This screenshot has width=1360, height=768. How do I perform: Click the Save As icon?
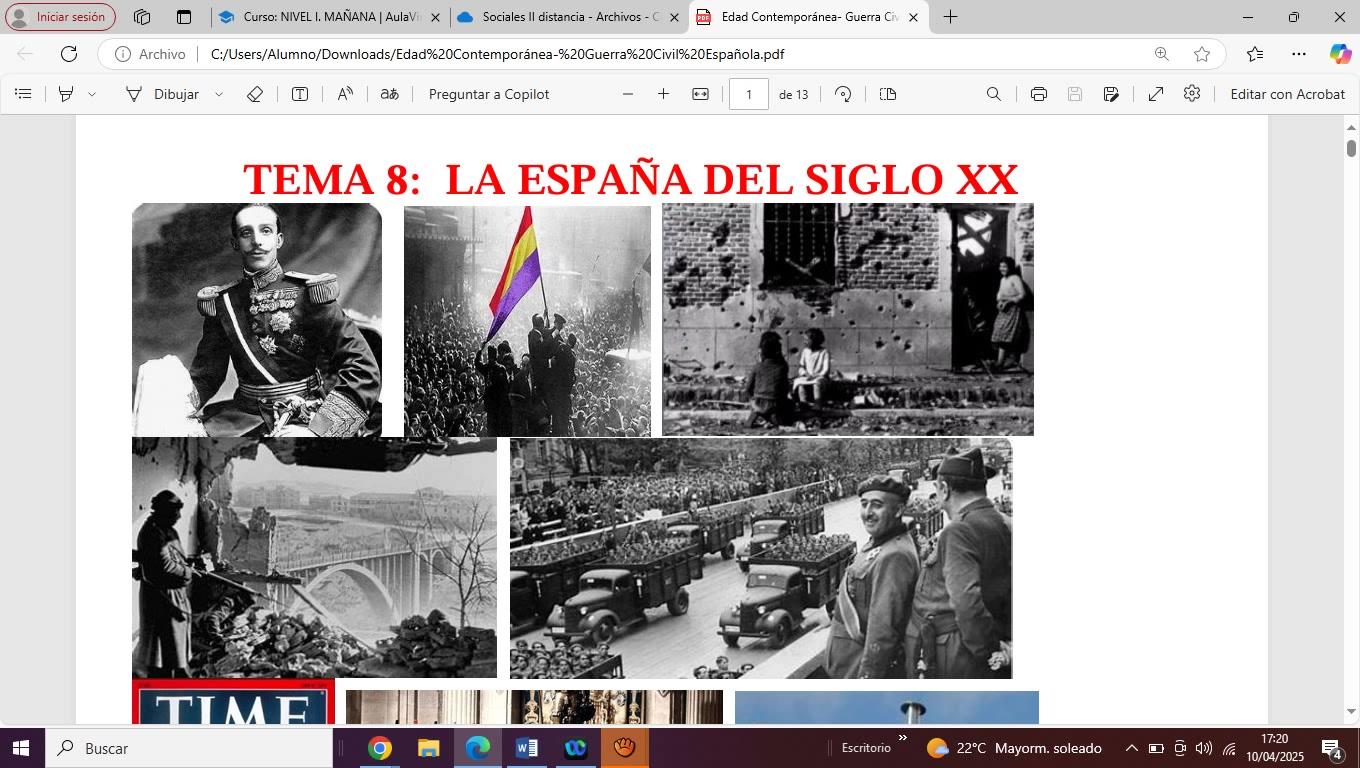pyautogui.click(x=1111, y=94)
